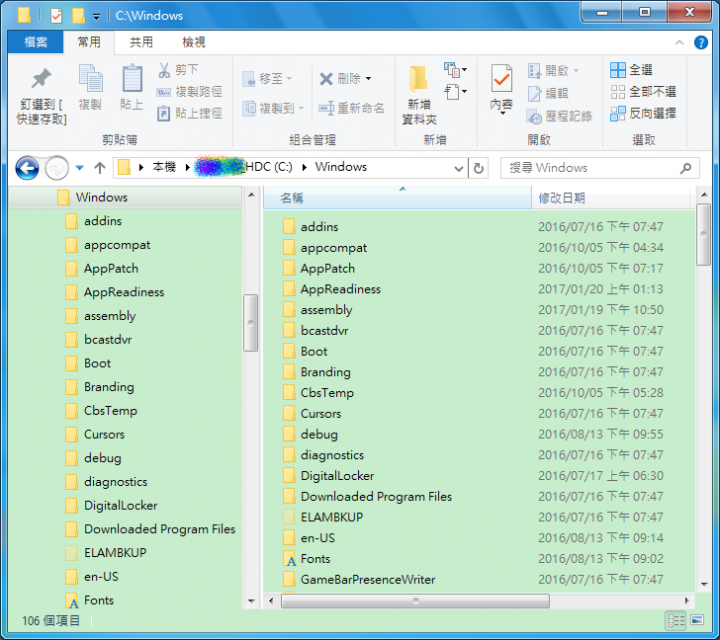Select Downloaded Program Files in navigation tree
Image resolution: width=720 pixels, height=640 pixels.
tap(159, 529)
